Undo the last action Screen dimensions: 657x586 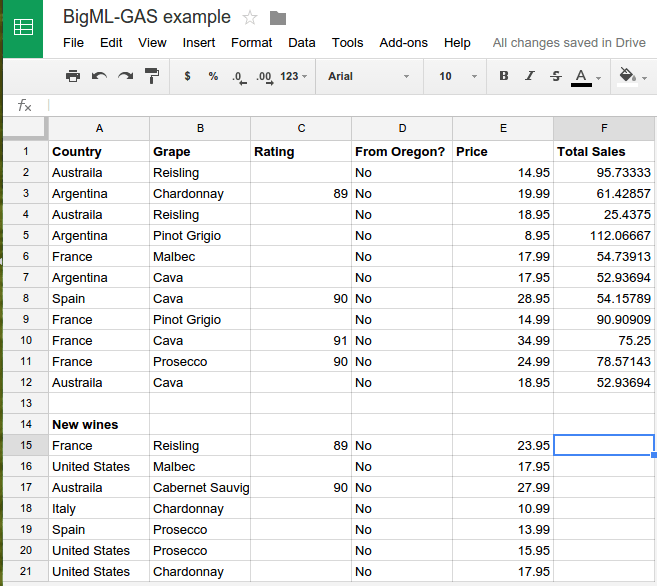99,76
